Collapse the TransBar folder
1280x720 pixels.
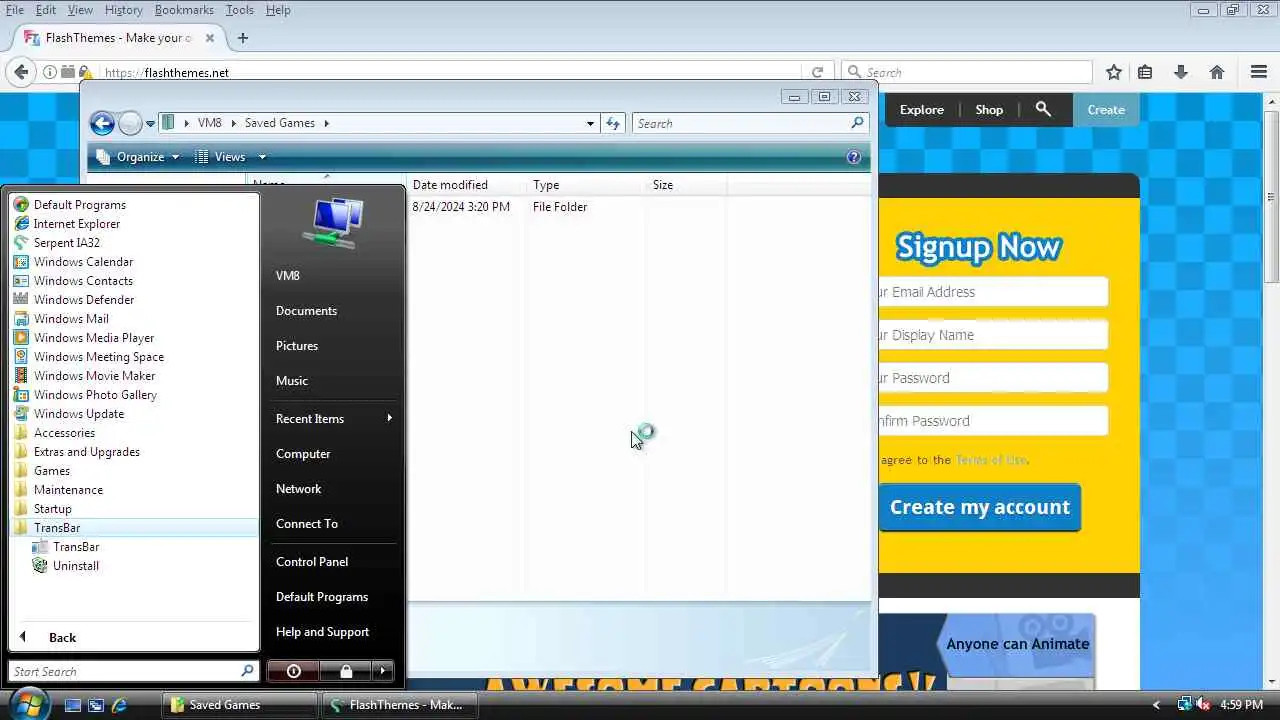pos(56,528)
